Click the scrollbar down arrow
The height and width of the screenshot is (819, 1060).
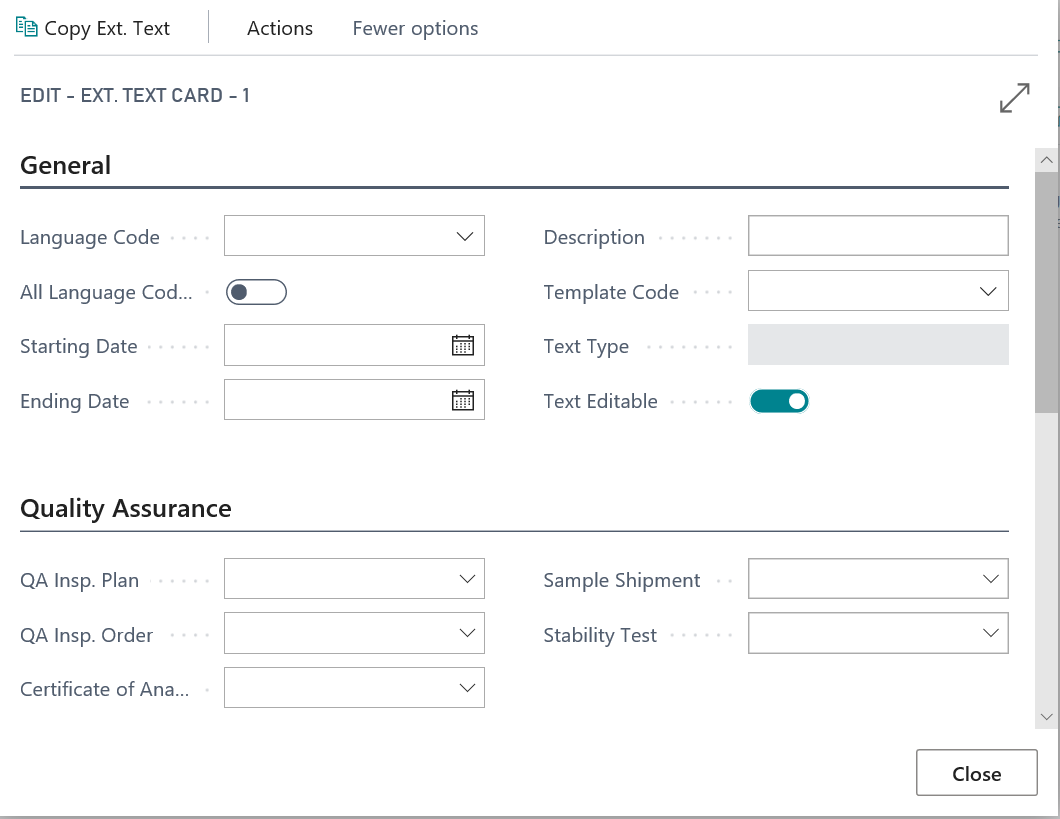(1046, 717)
